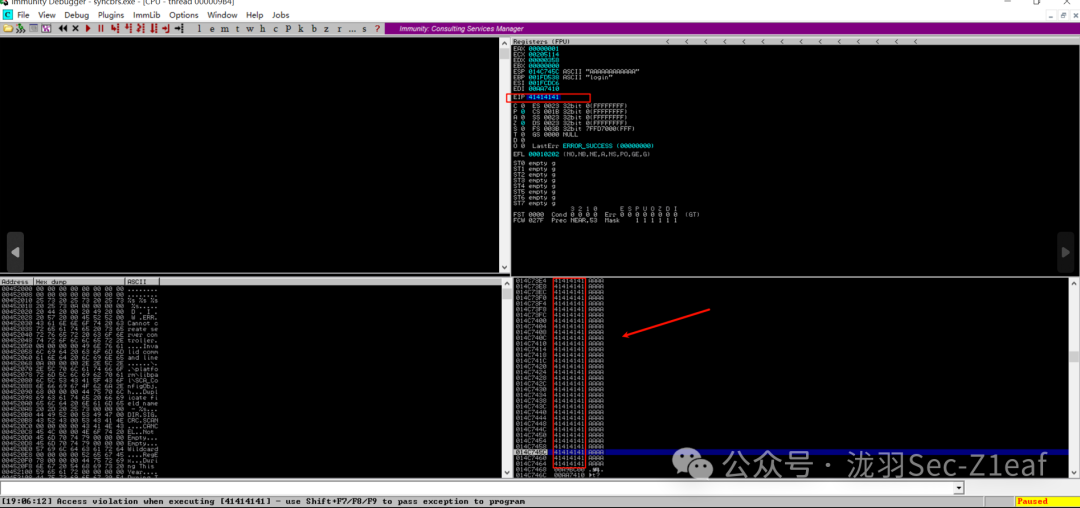Click the Step over icon
1080x508 pixels.
(x=128, y=28)
